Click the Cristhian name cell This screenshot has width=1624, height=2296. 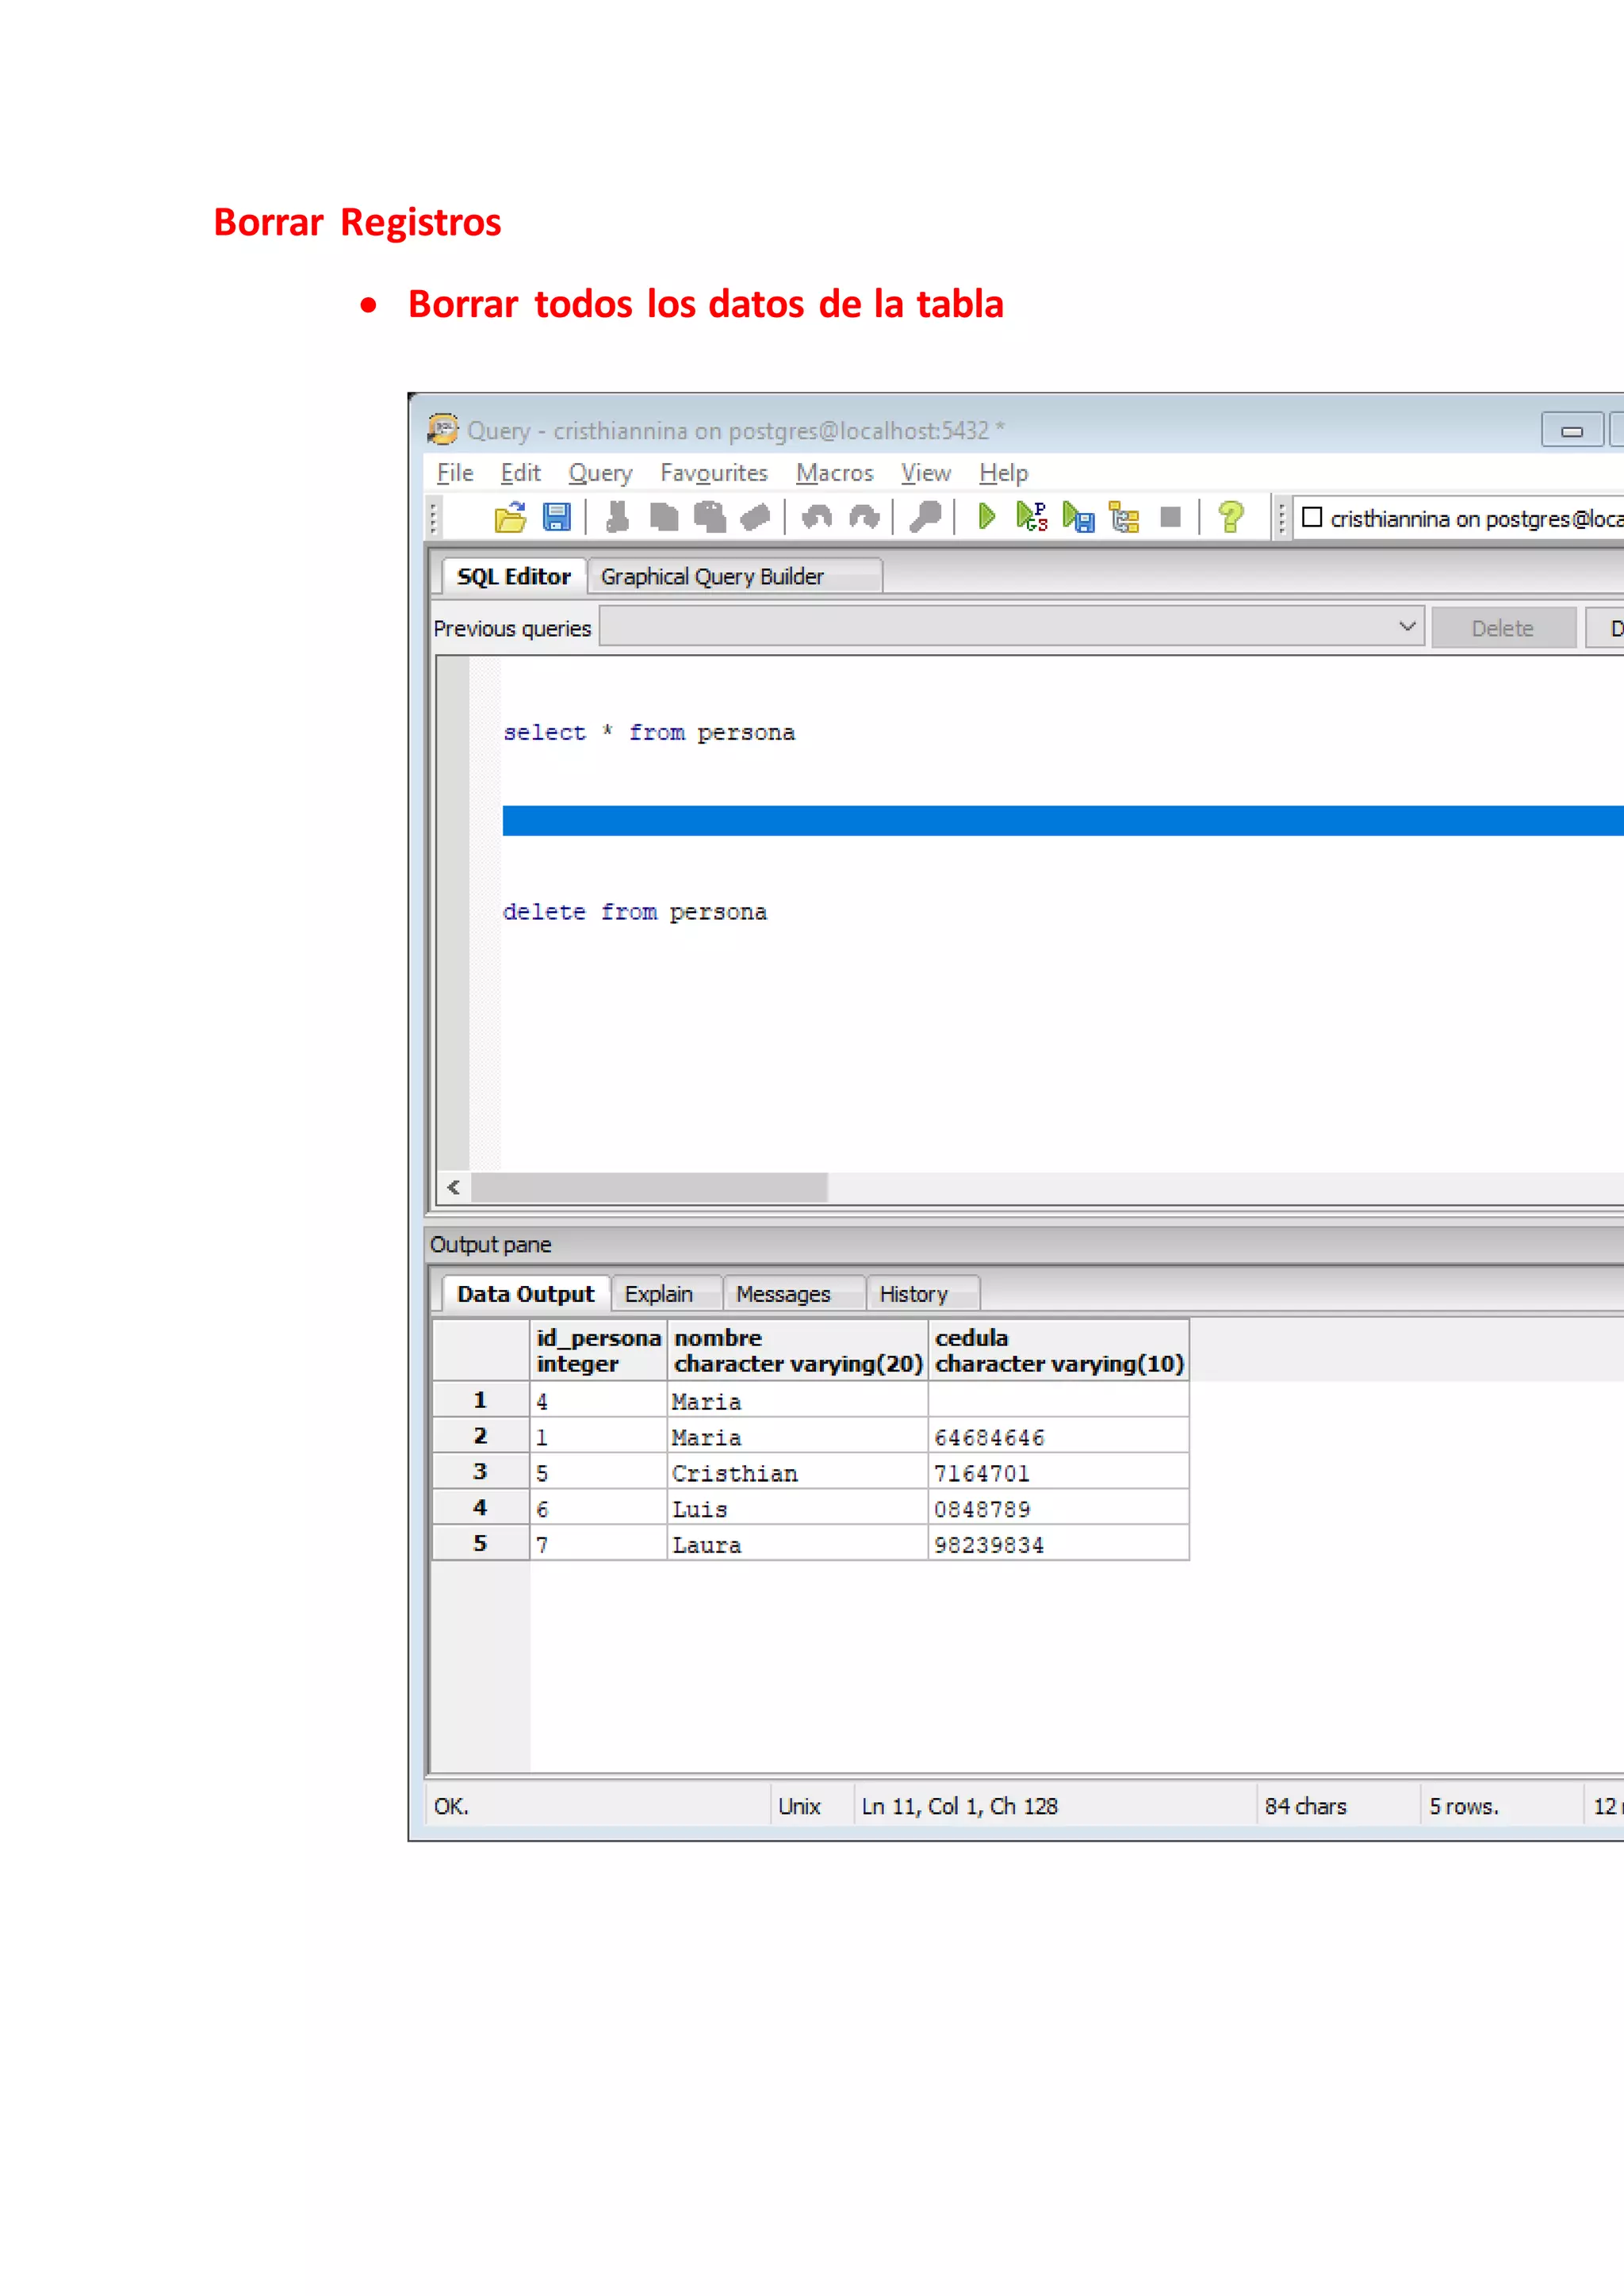click(797, 1472)
